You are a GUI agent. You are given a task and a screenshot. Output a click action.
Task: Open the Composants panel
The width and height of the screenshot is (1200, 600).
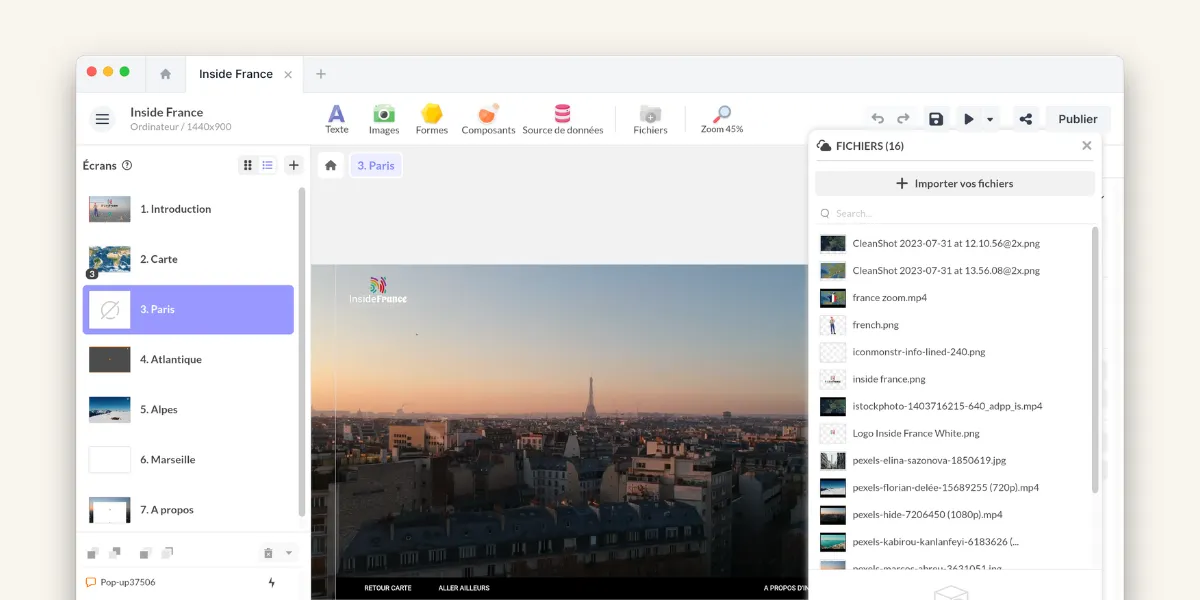click(488, 119)
